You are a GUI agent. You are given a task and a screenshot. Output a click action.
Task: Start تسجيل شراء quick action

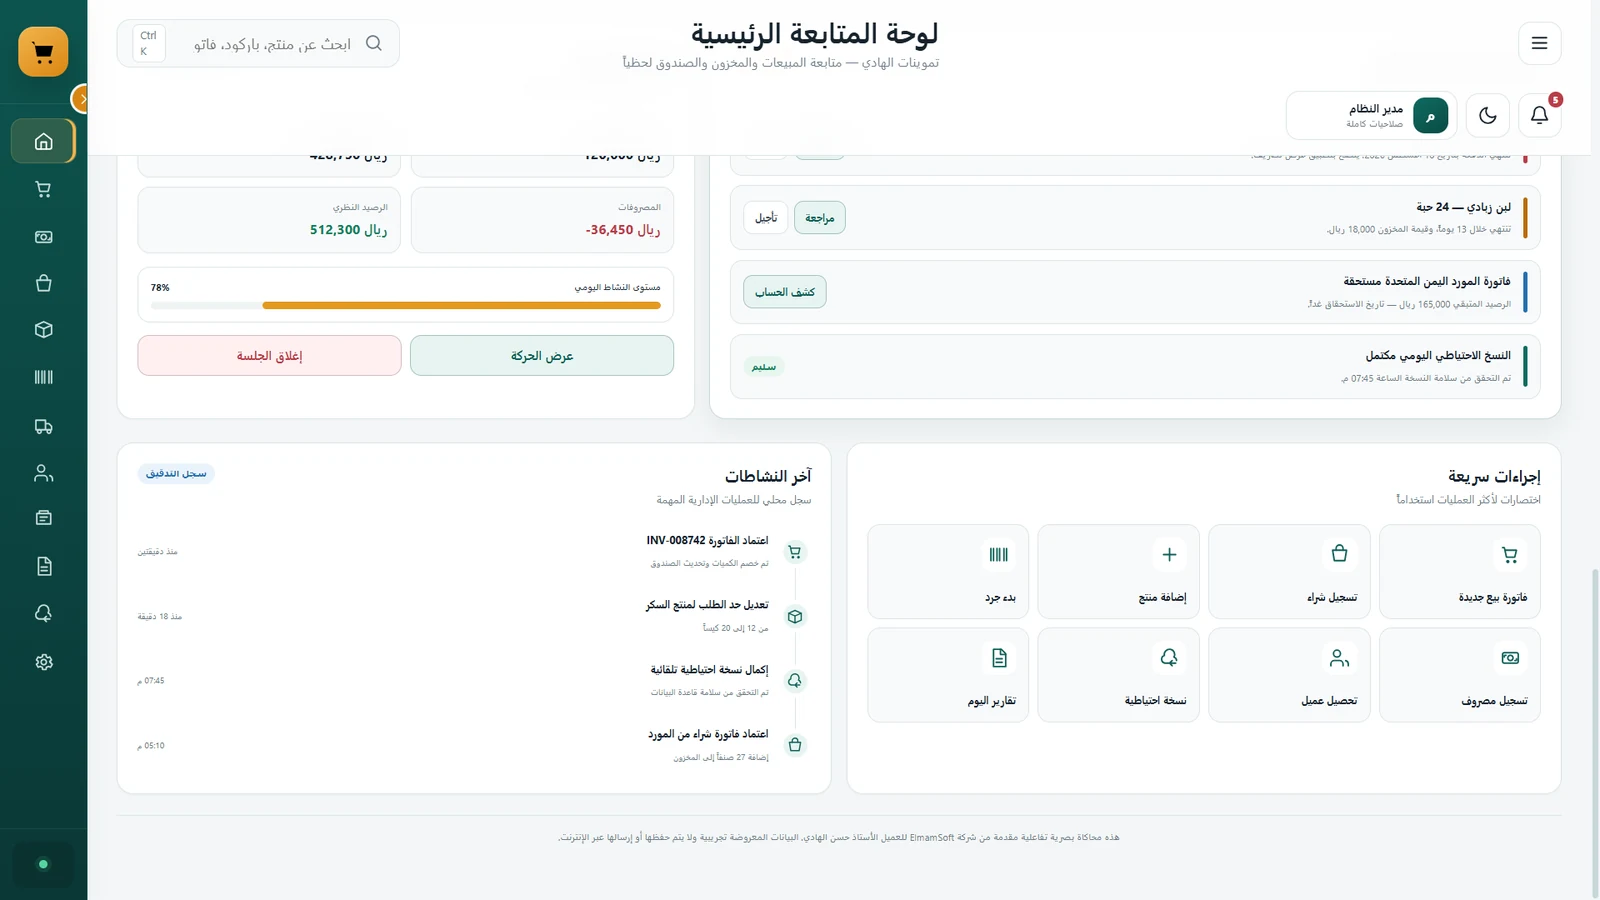pos(1289,571)
